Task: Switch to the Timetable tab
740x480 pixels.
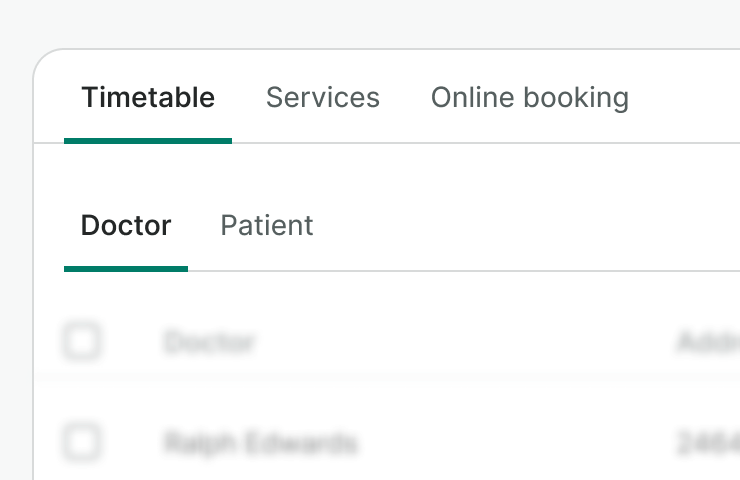Action: 148,98
